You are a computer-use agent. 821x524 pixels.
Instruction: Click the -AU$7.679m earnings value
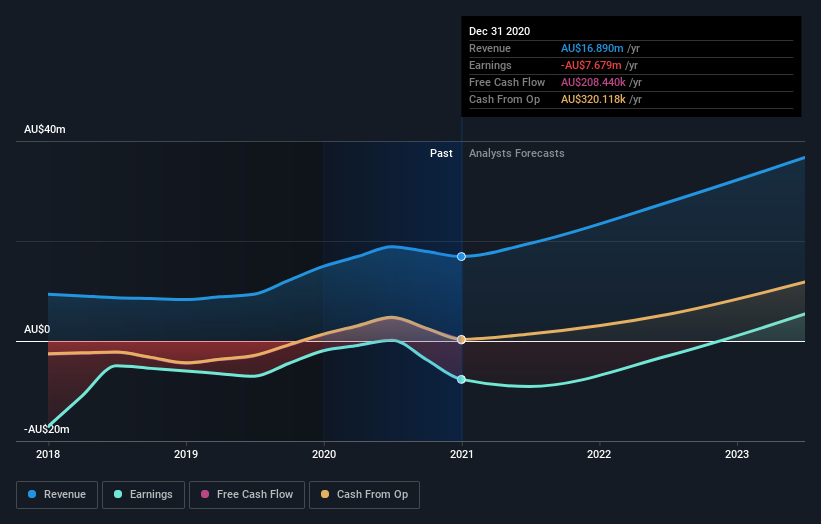[591, 65]
